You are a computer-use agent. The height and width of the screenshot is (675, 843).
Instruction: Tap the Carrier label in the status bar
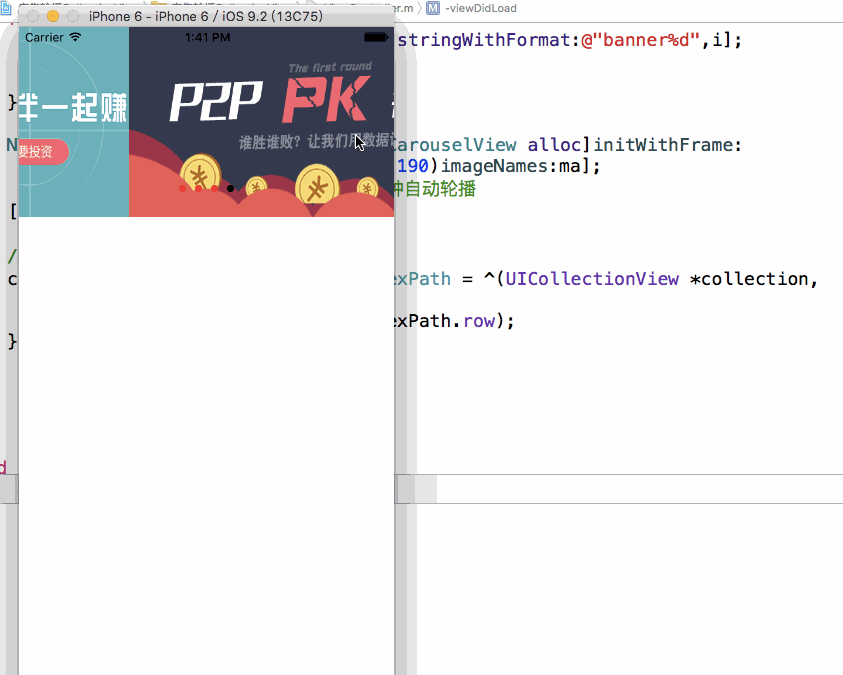[x=44, y=38]
